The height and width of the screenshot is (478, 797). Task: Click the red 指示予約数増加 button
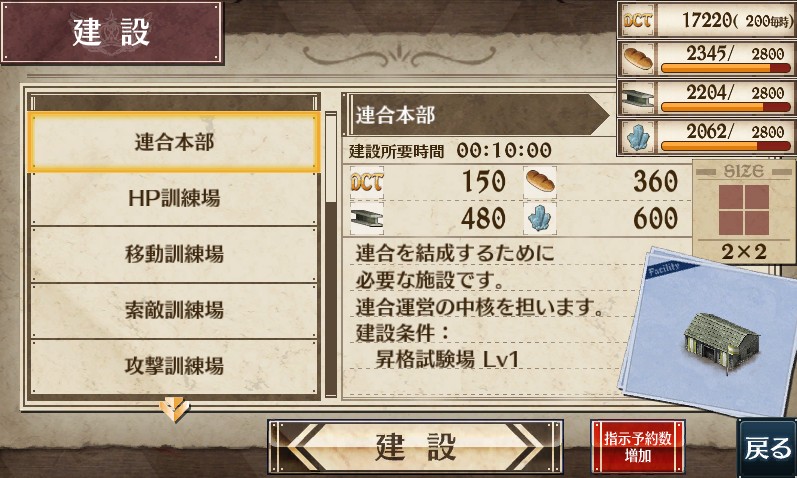(637, 446)
